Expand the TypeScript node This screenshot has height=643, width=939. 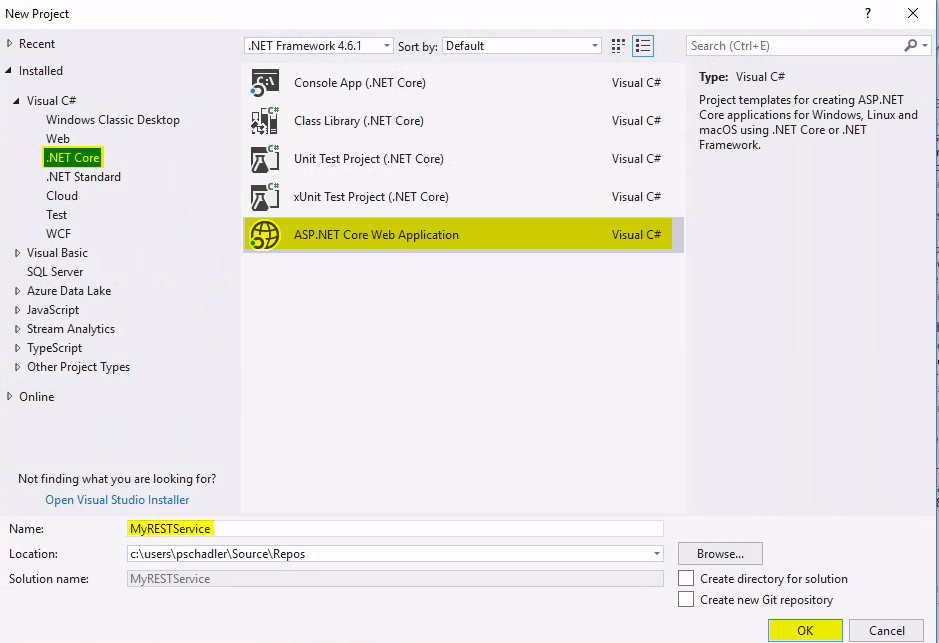click(x=17, y=348)
